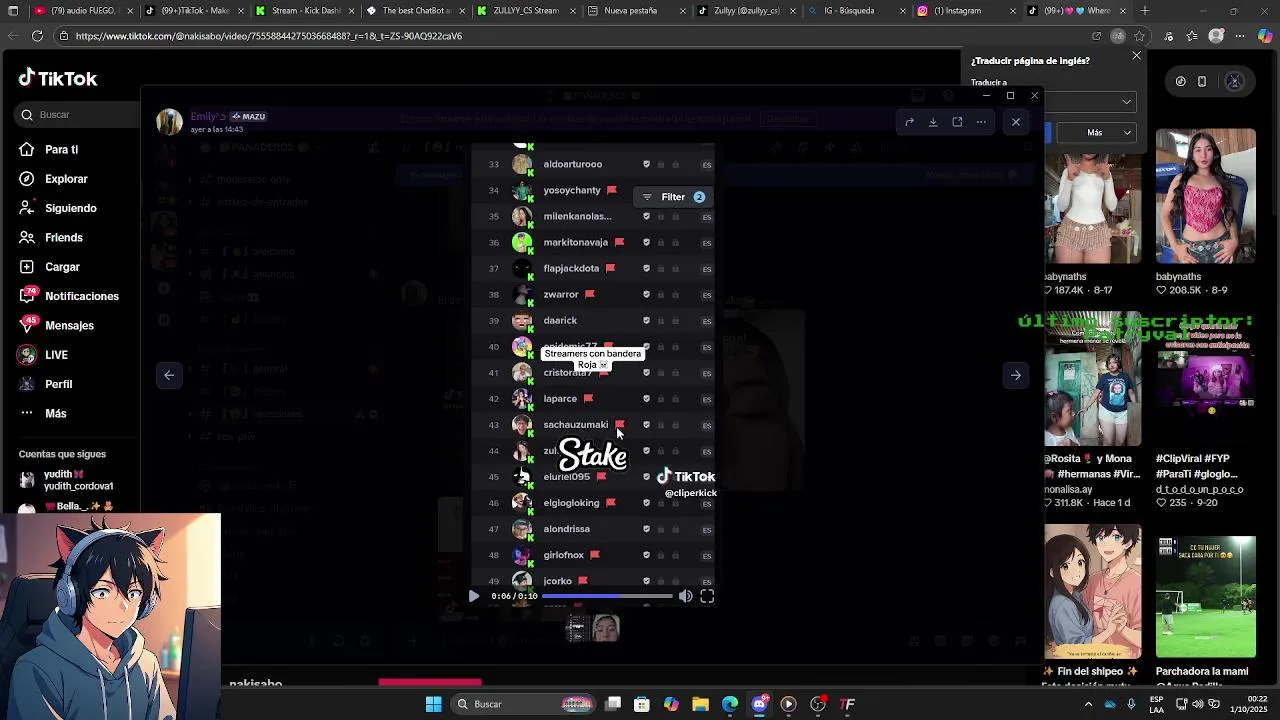1280x720 pixels.
Task: Click Windows taskbar Buscar search box
Action: (525, 704)
